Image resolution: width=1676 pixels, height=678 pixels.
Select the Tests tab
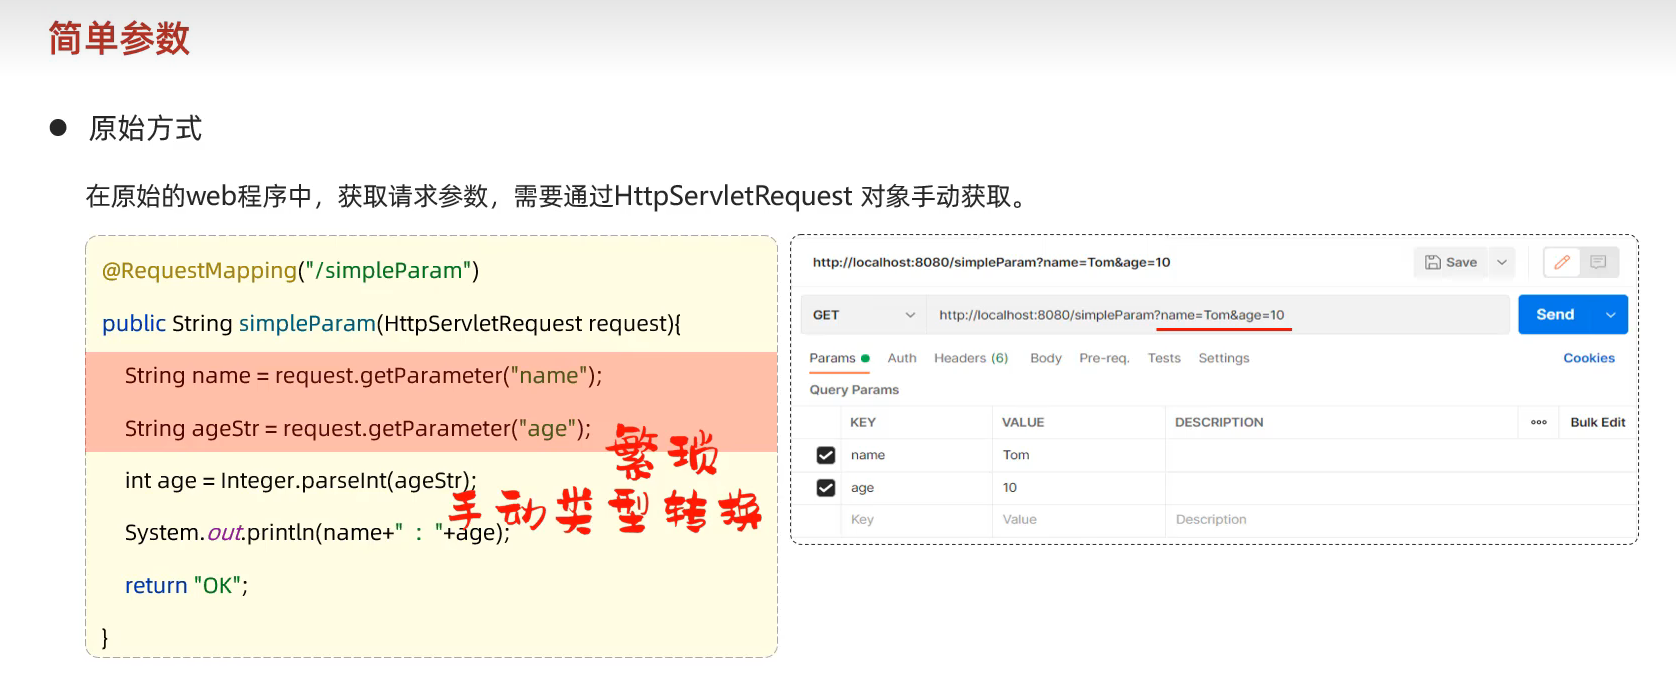tap(1163, 358)
